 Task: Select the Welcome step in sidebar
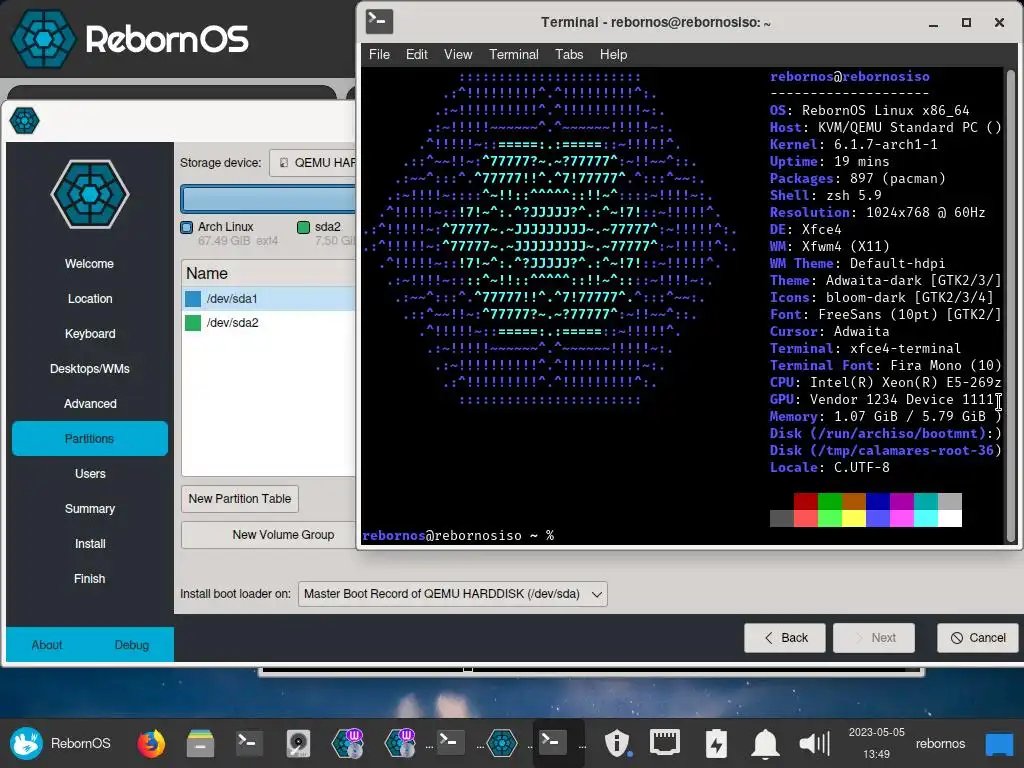89,264
